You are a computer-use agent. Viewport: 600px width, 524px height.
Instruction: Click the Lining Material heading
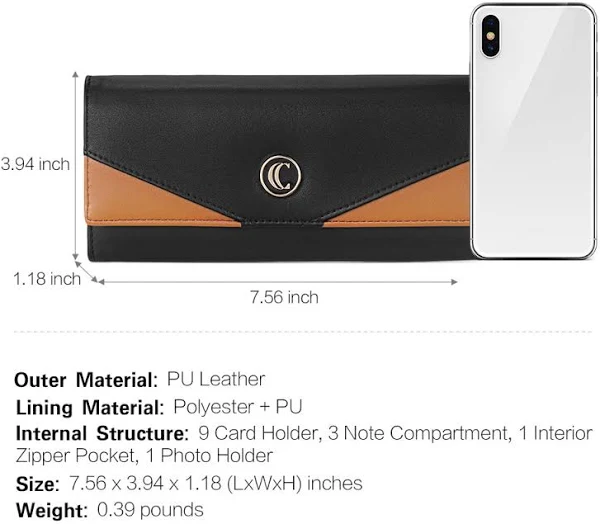(90, 407)
